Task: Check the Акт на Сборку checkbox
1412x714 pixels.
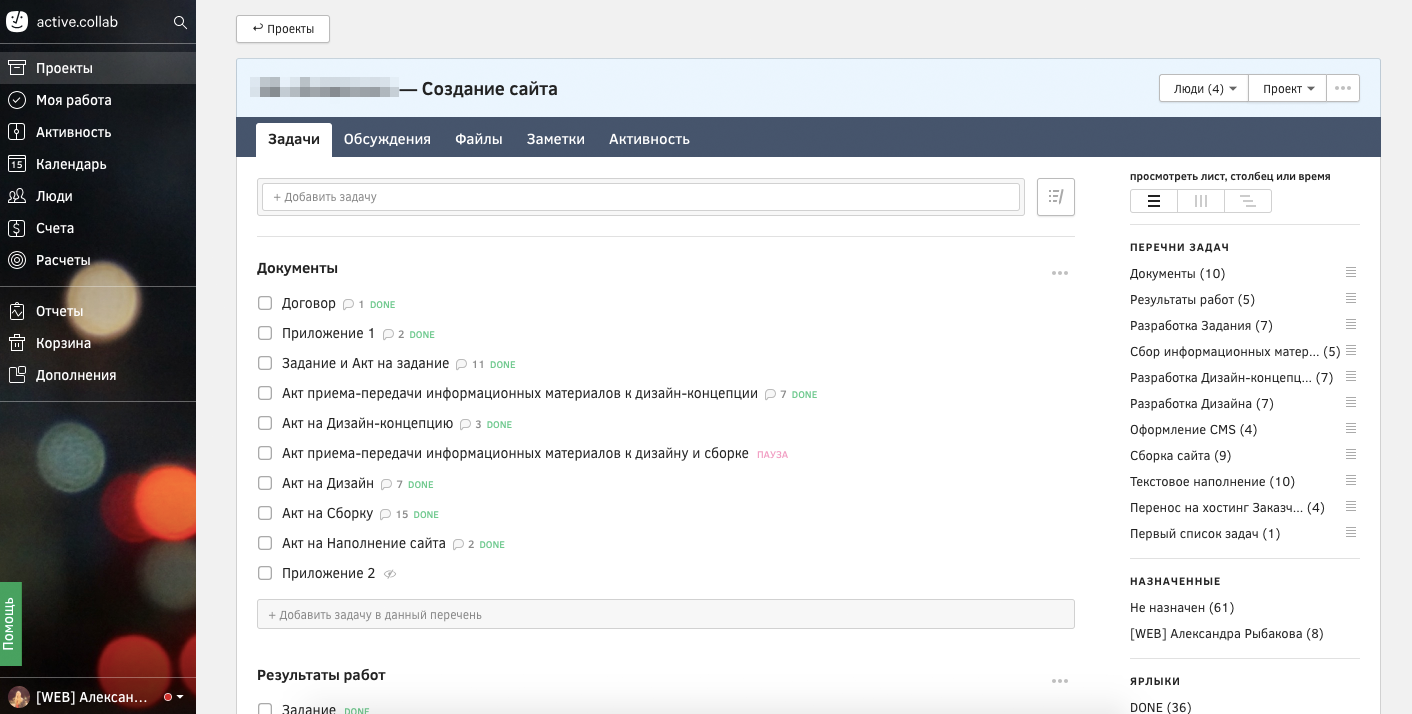Action: (265, 513)
